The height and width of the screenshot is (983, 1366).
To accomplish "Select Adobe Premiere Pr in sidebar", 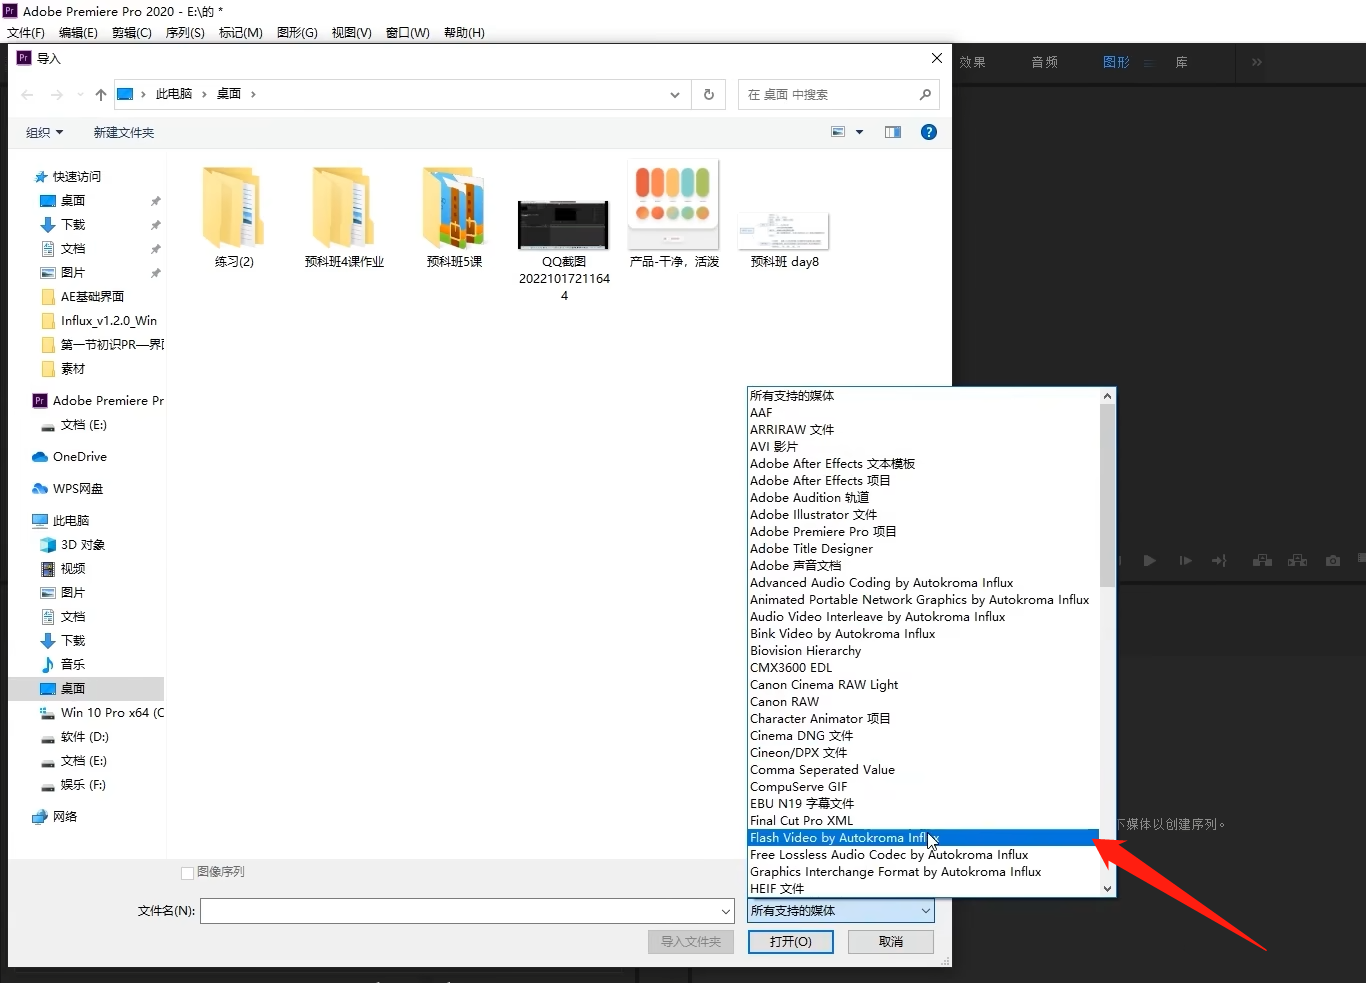I will pos(108,401).
